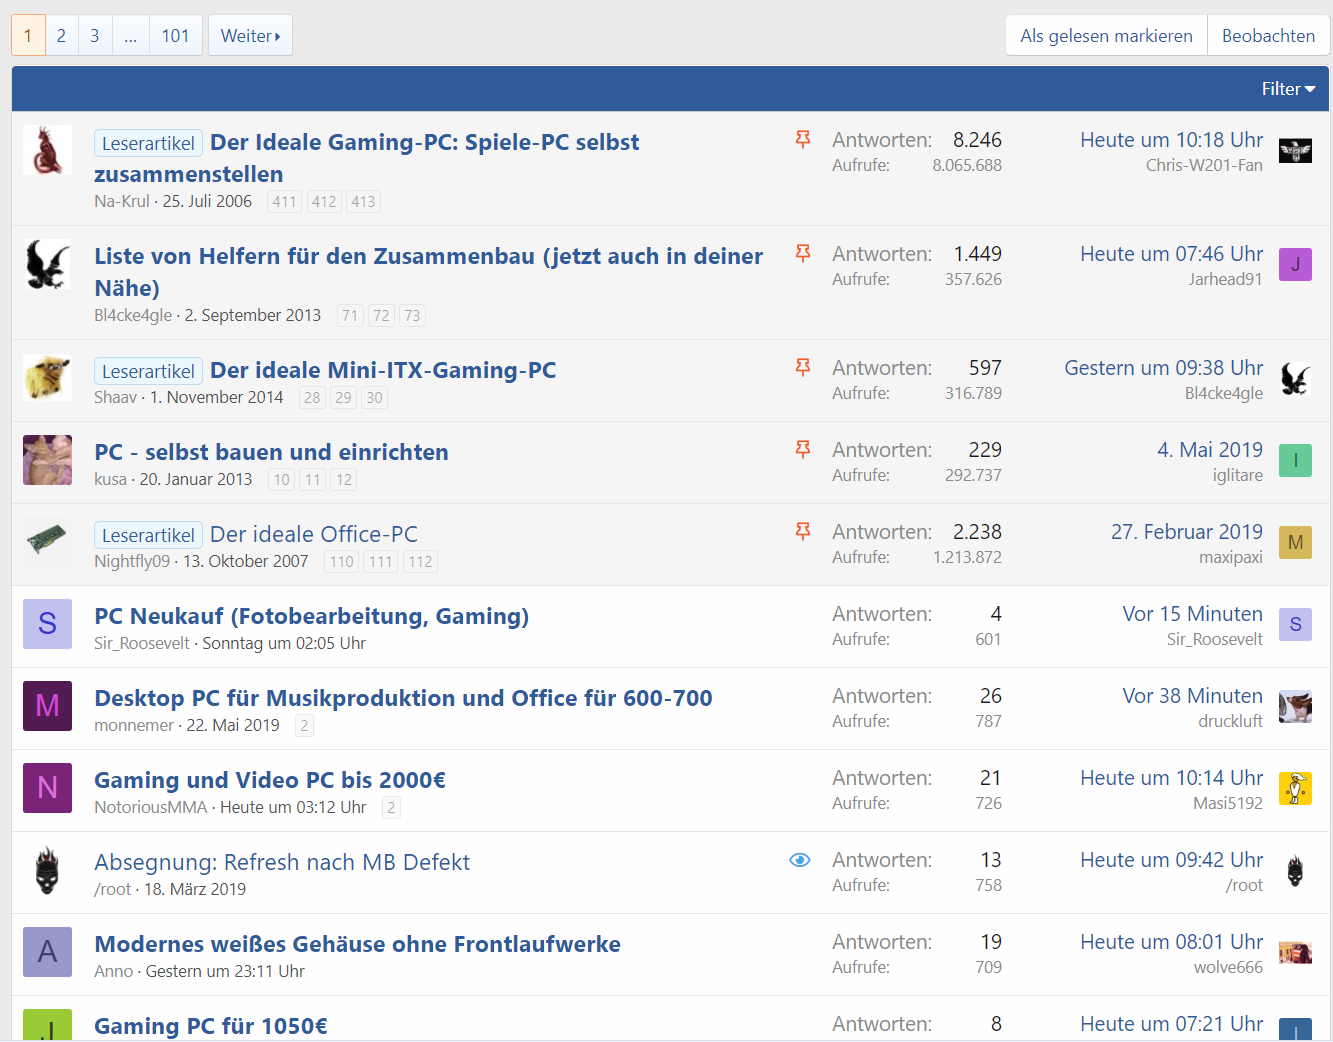The image size is (1333, 1042).
Task: Click pin icon on Mini-ITX-Gaming-PC thread
Action: 802,367
